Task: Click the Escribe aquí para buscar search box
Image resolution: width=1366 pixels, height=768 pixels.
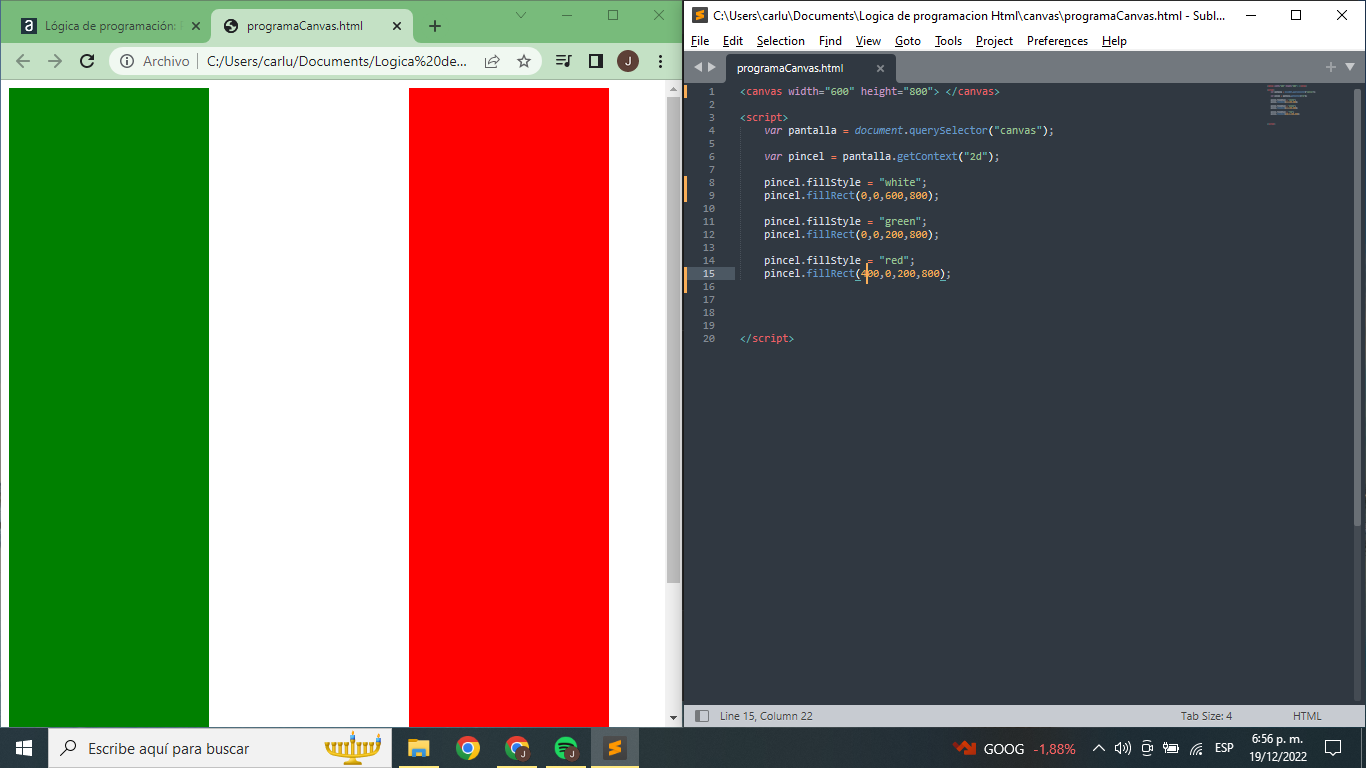Action: pyautogui.click(x=219, y=748)
